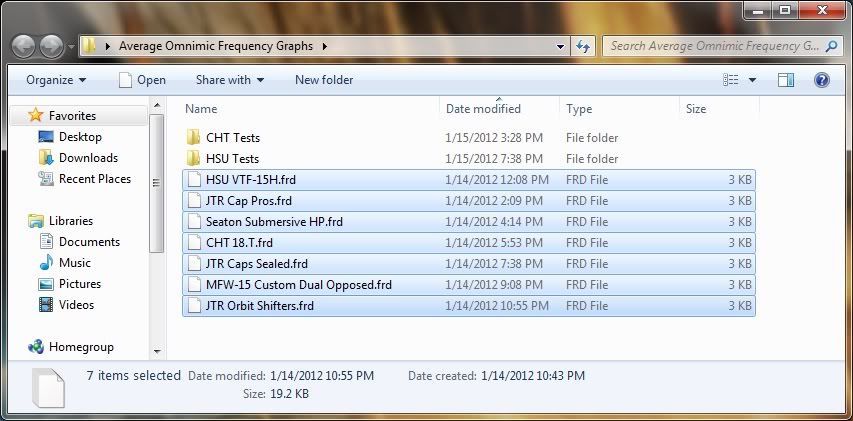The width and height of the screenshot is (853, 421).
Task: Open Recent Places in navigation pane
Action: pyautogui.click(x=95, y=179)
